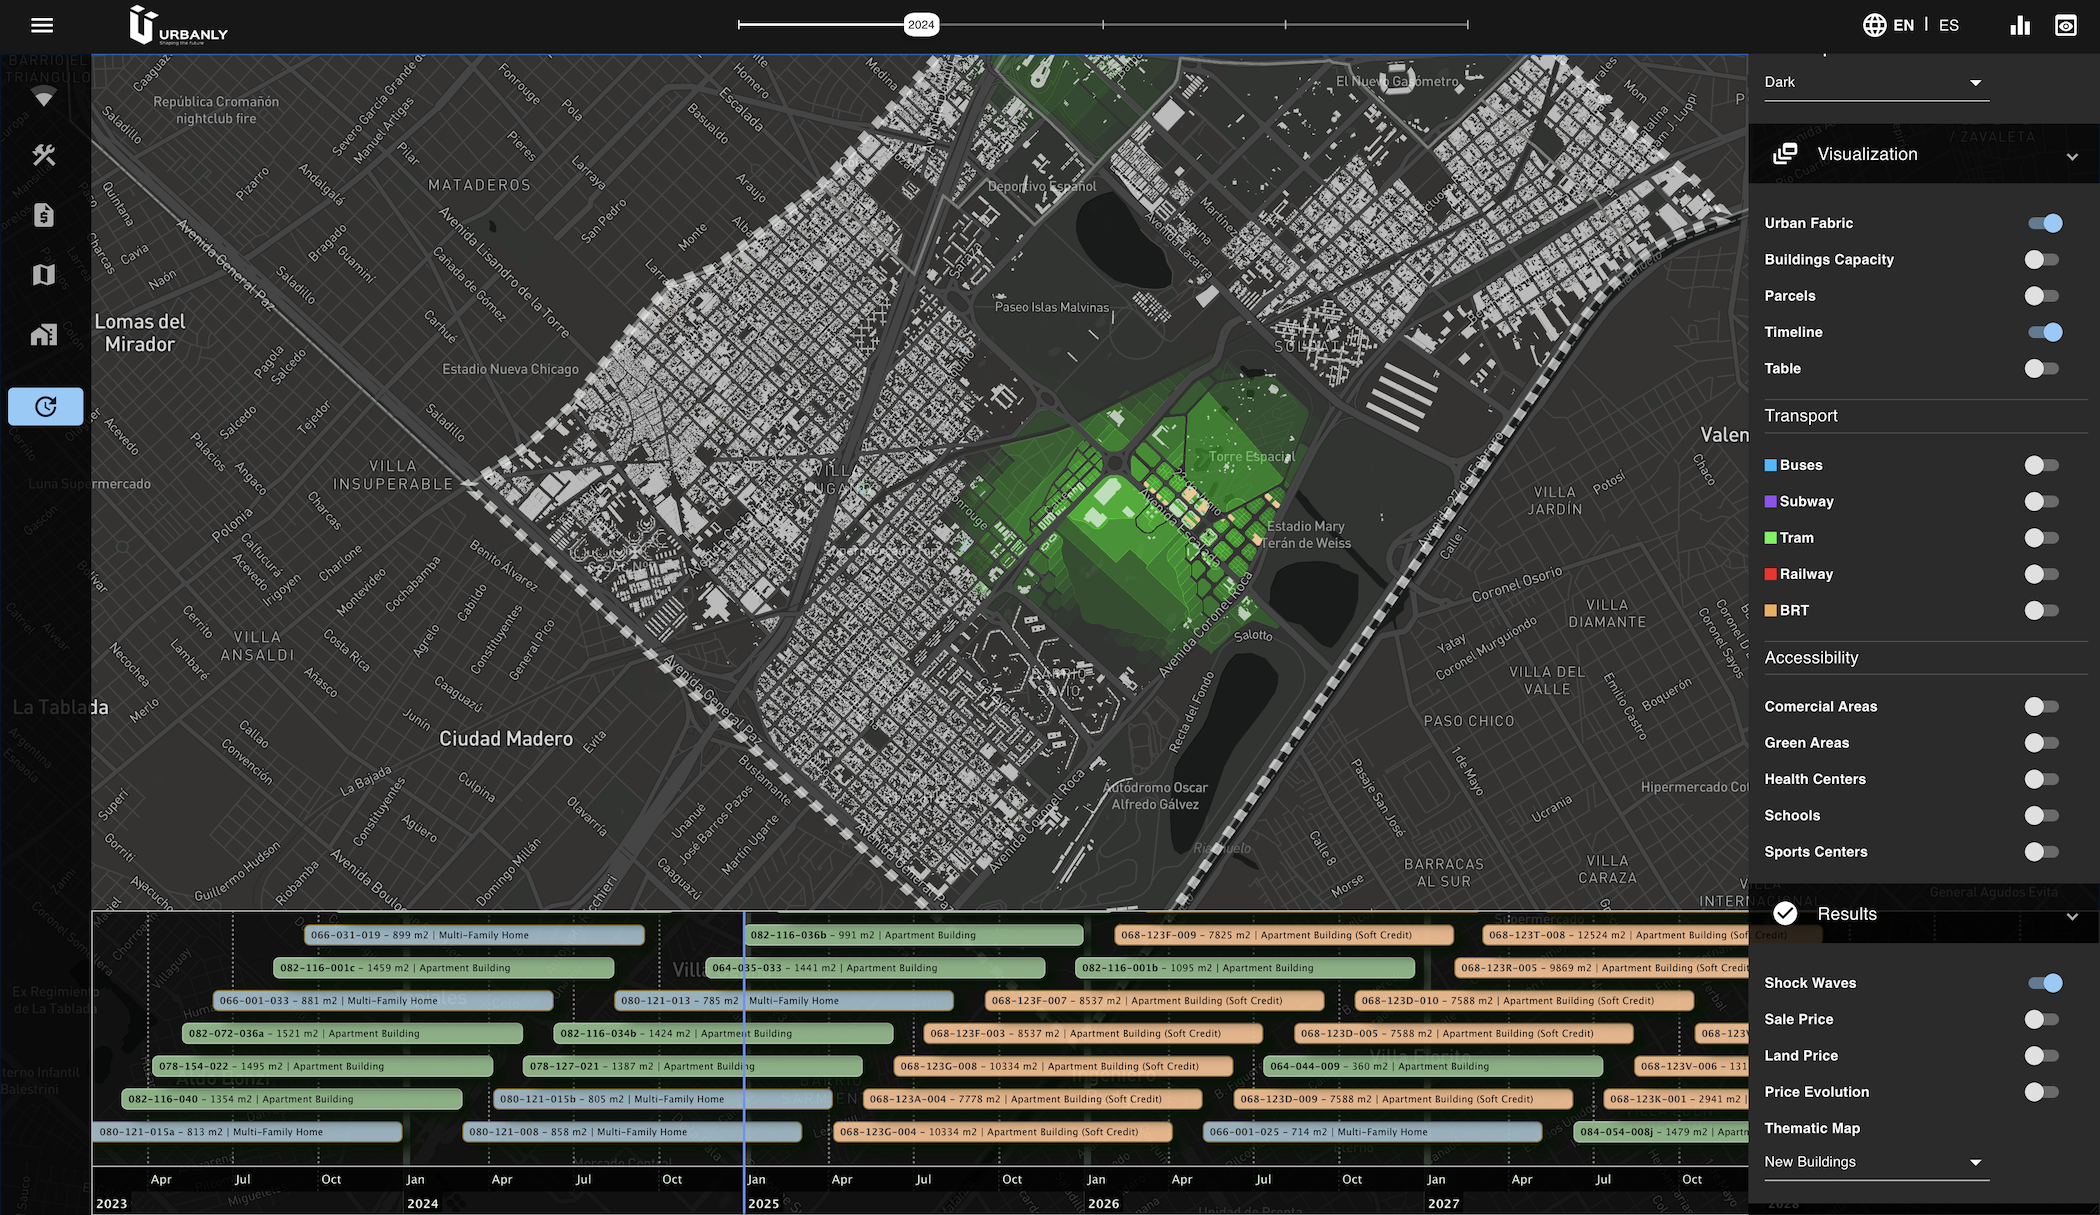Enable the Table toggle
The height and width of the screenshot is (1215, 2100).
2041,369
